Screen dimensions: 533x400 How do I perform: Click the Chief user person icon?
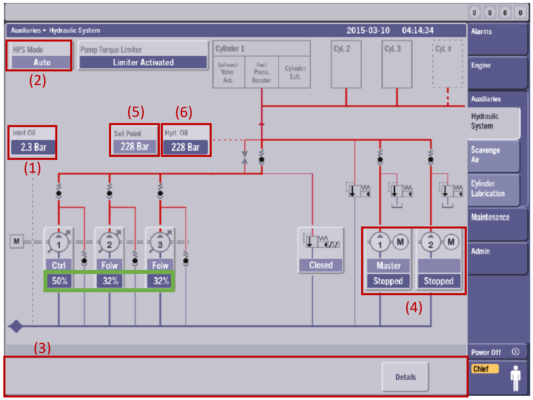coord(516,378)
